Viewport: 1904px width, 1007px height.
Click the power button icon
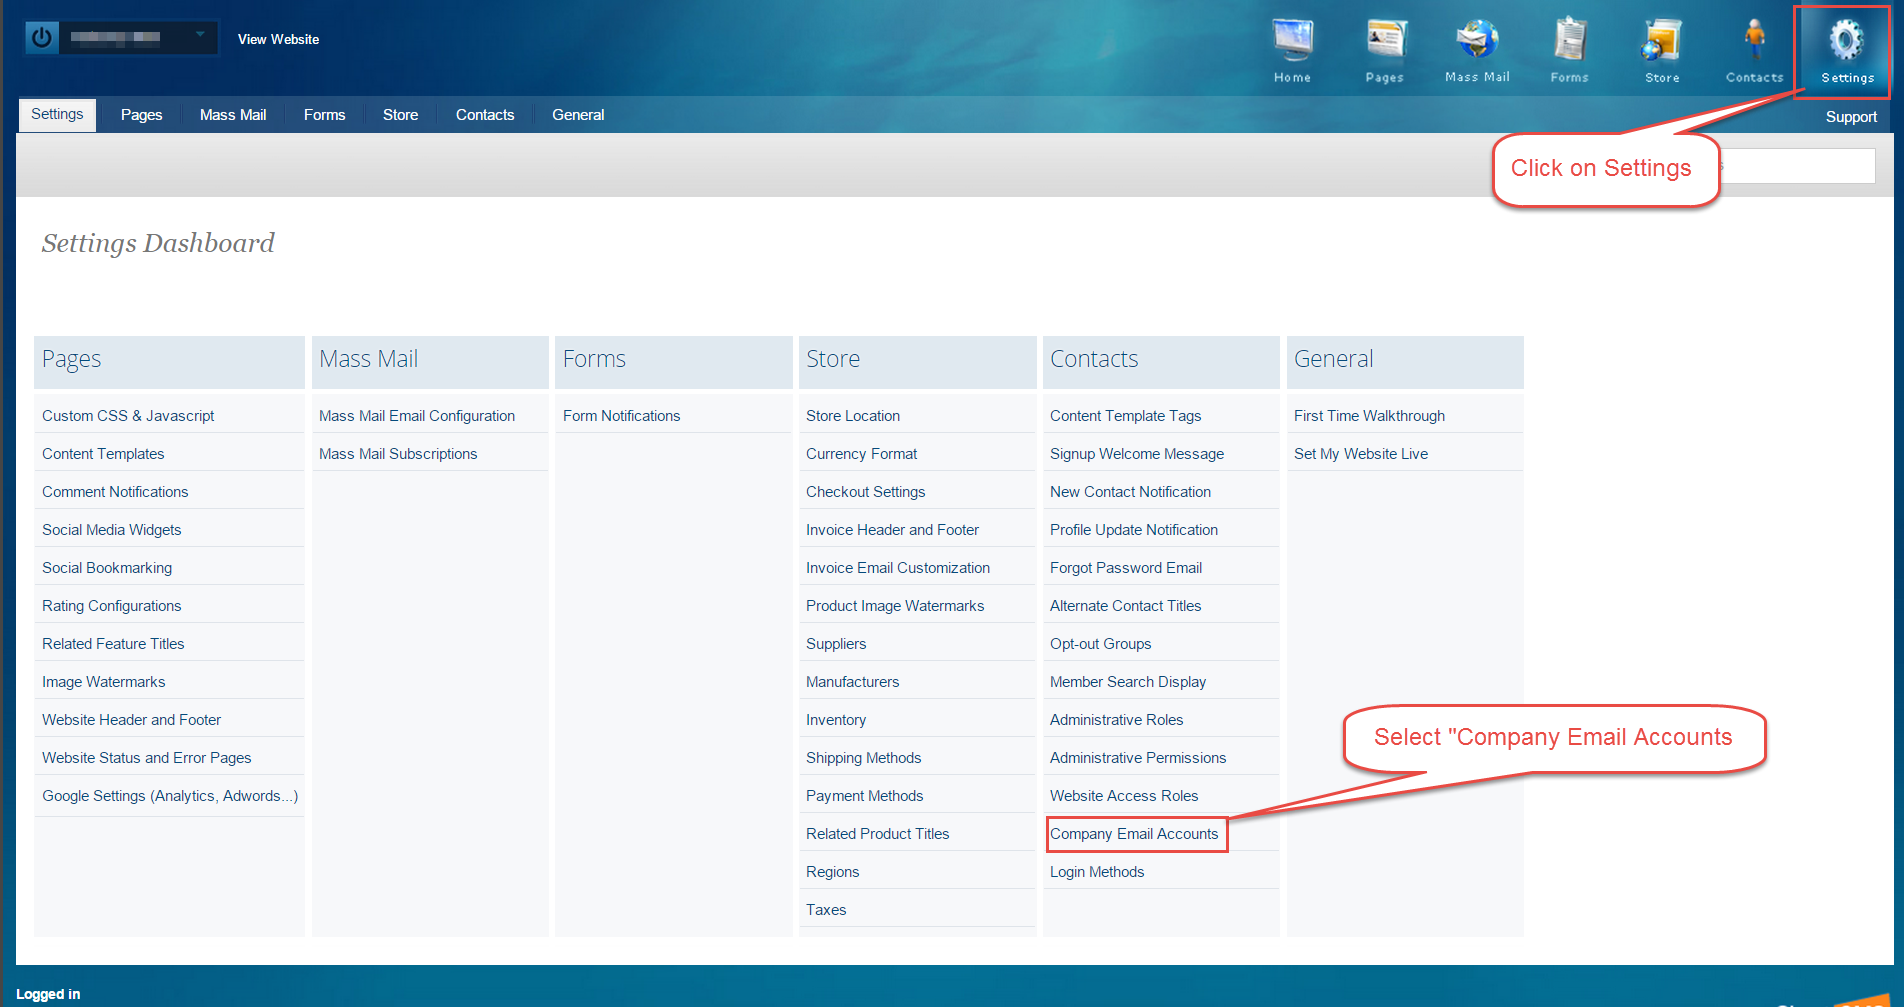coord(41,38)
